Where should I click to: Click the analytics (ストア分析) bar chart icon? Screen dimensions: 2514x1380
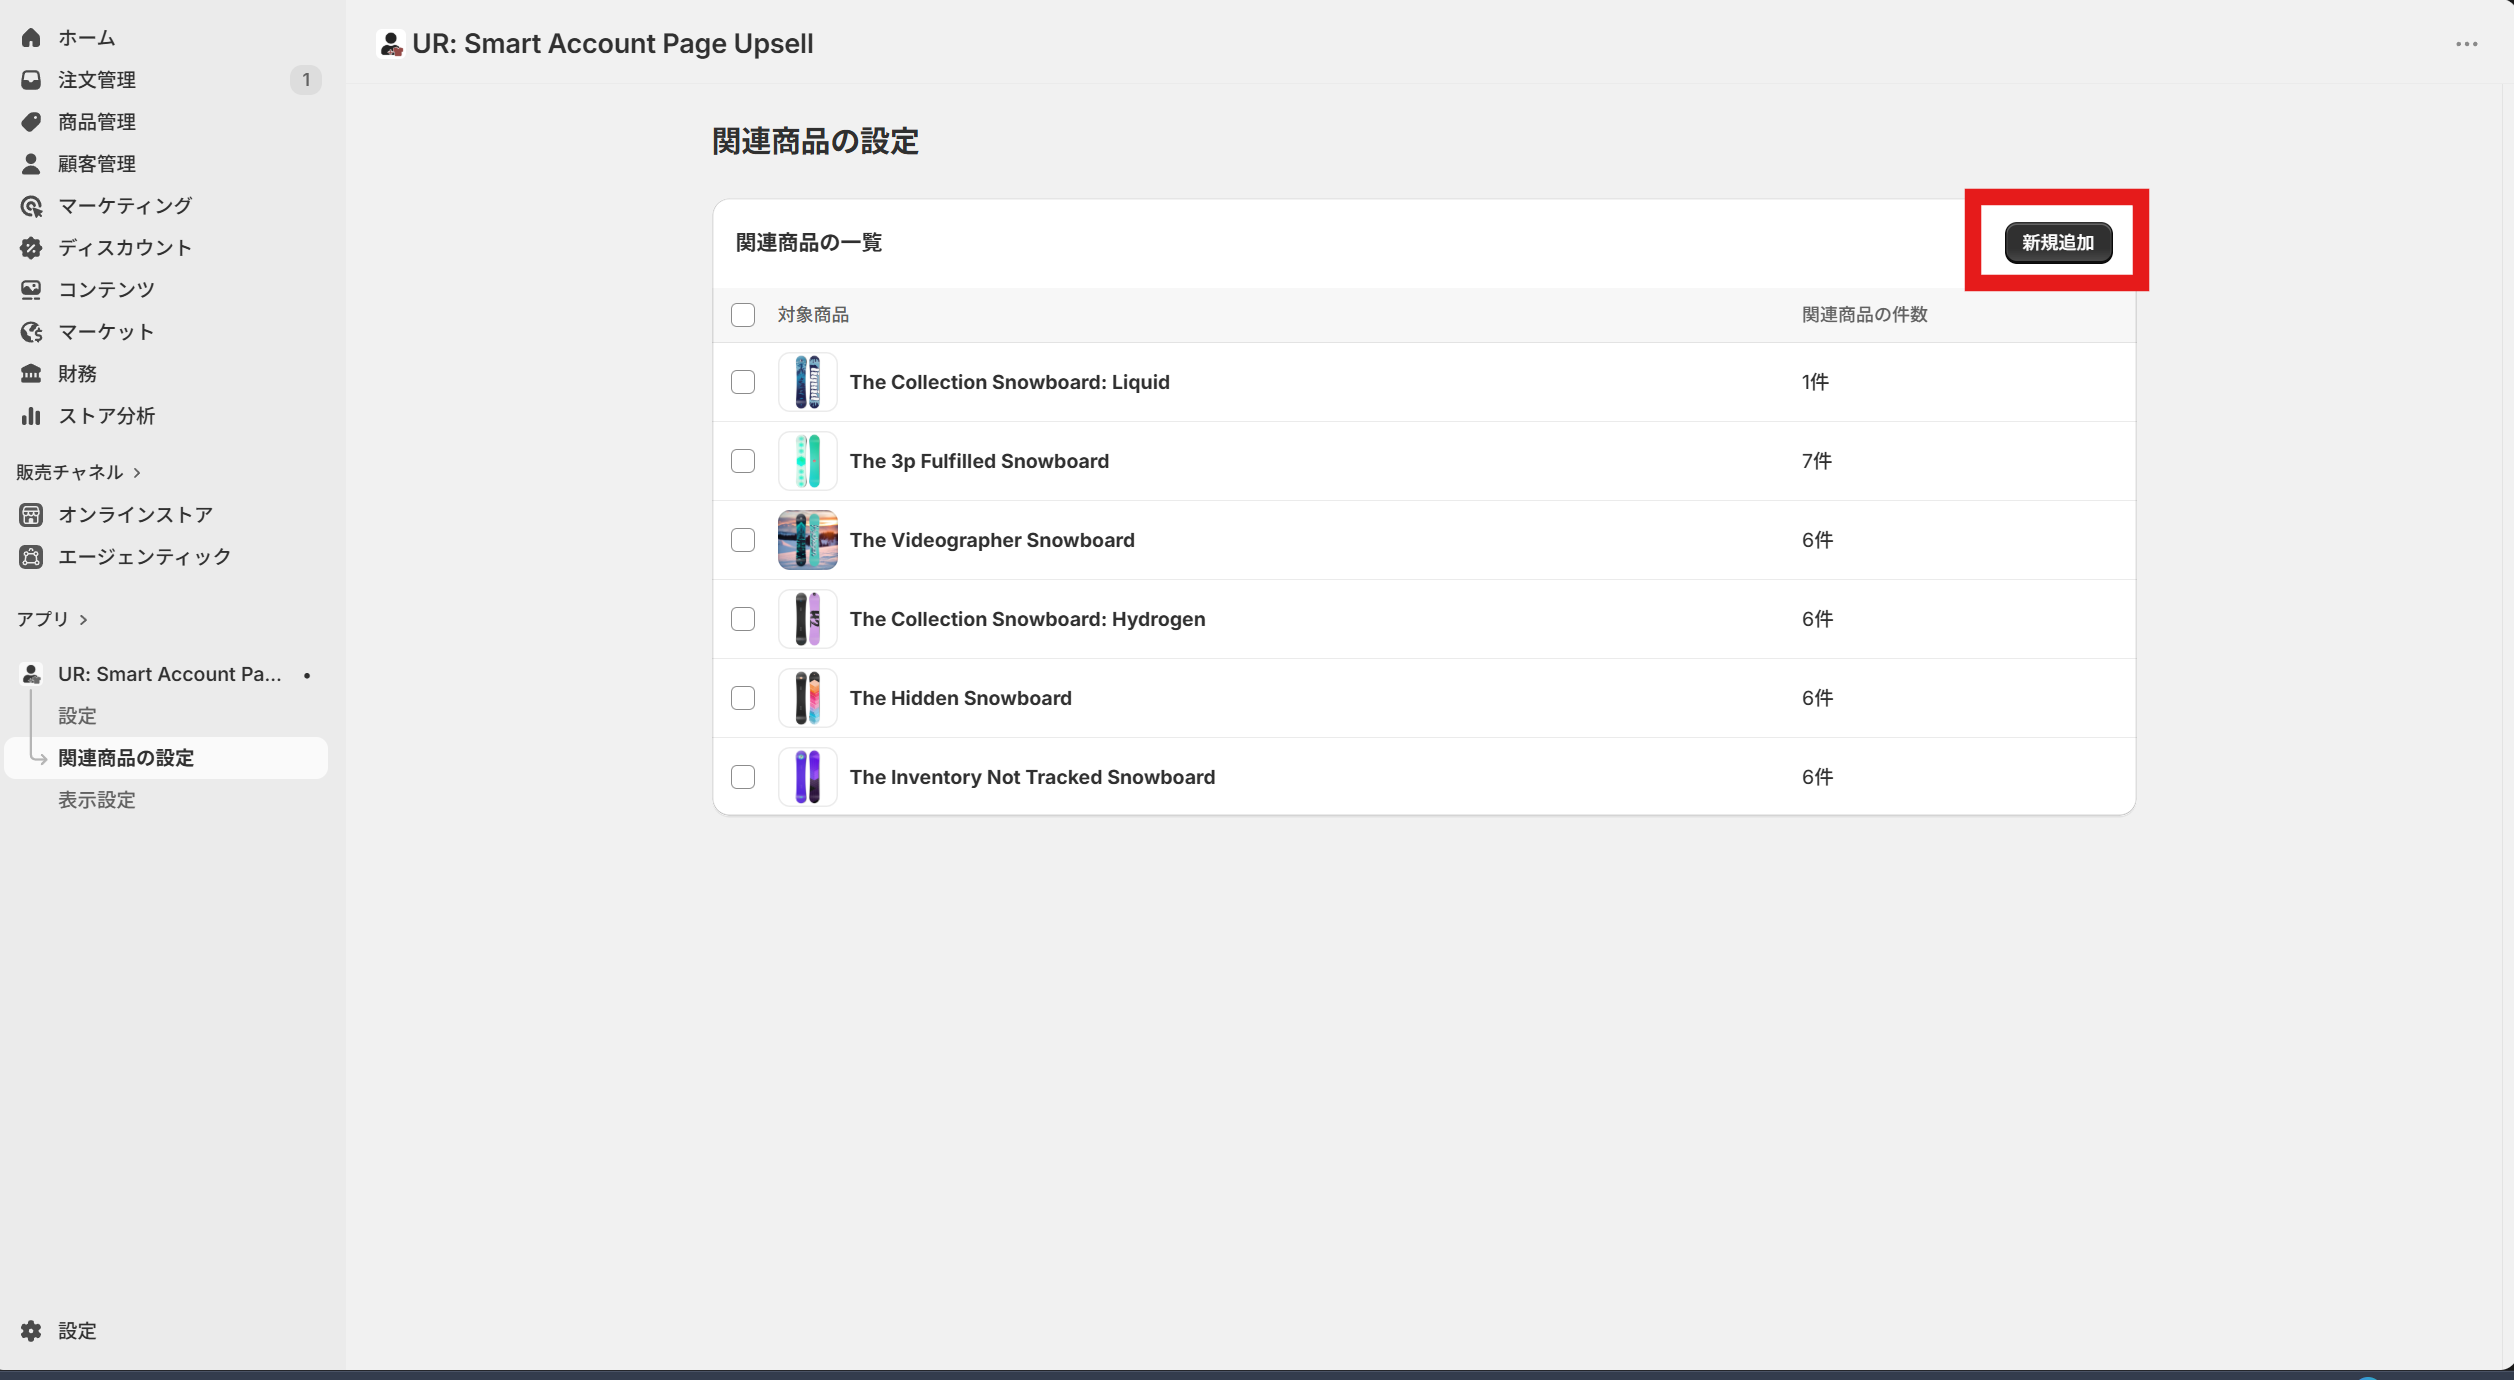click(31, 415)
